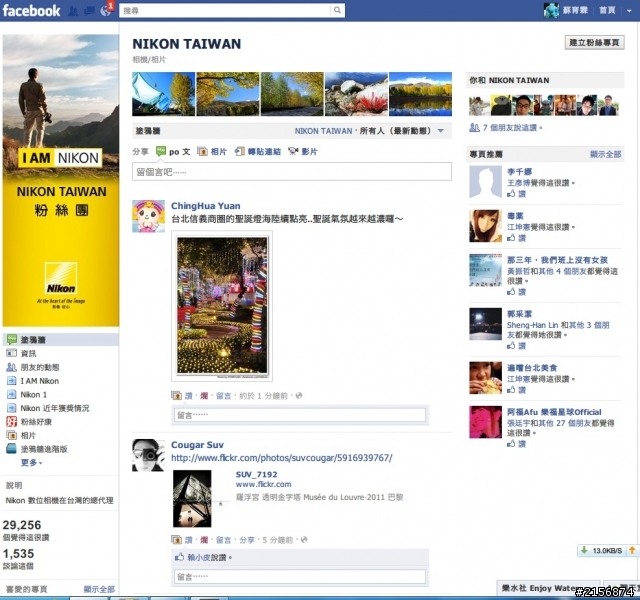Expand the wall filter 所有人 dropdown
640x600 pixels.
441,131
